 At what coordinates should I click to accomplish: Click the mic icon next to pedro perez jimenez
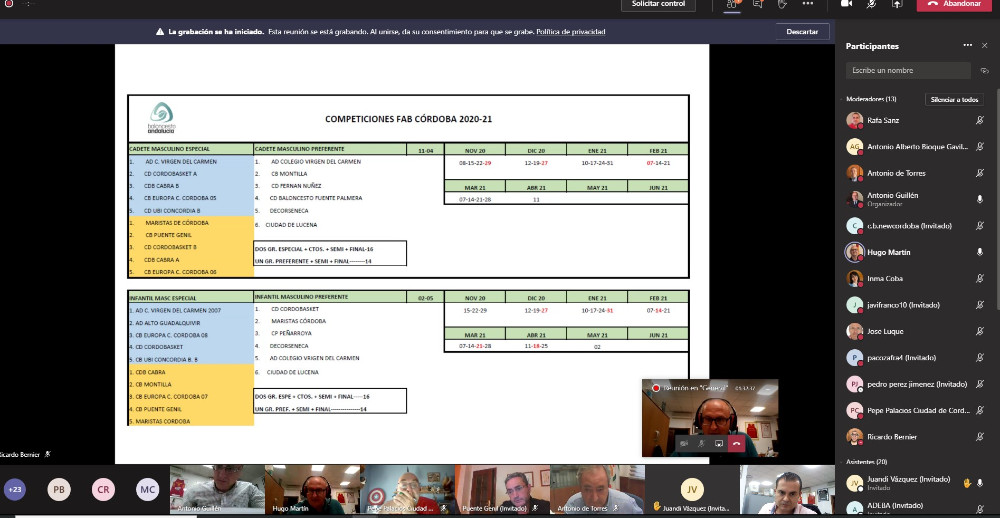click(980, 384)
